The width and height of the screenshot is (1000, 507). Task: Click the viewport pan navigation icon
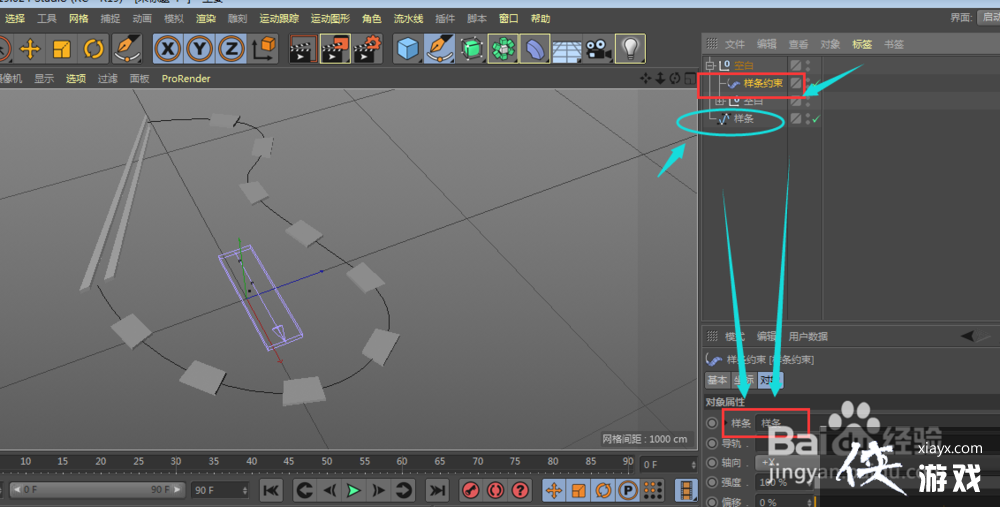click(645, 78)
